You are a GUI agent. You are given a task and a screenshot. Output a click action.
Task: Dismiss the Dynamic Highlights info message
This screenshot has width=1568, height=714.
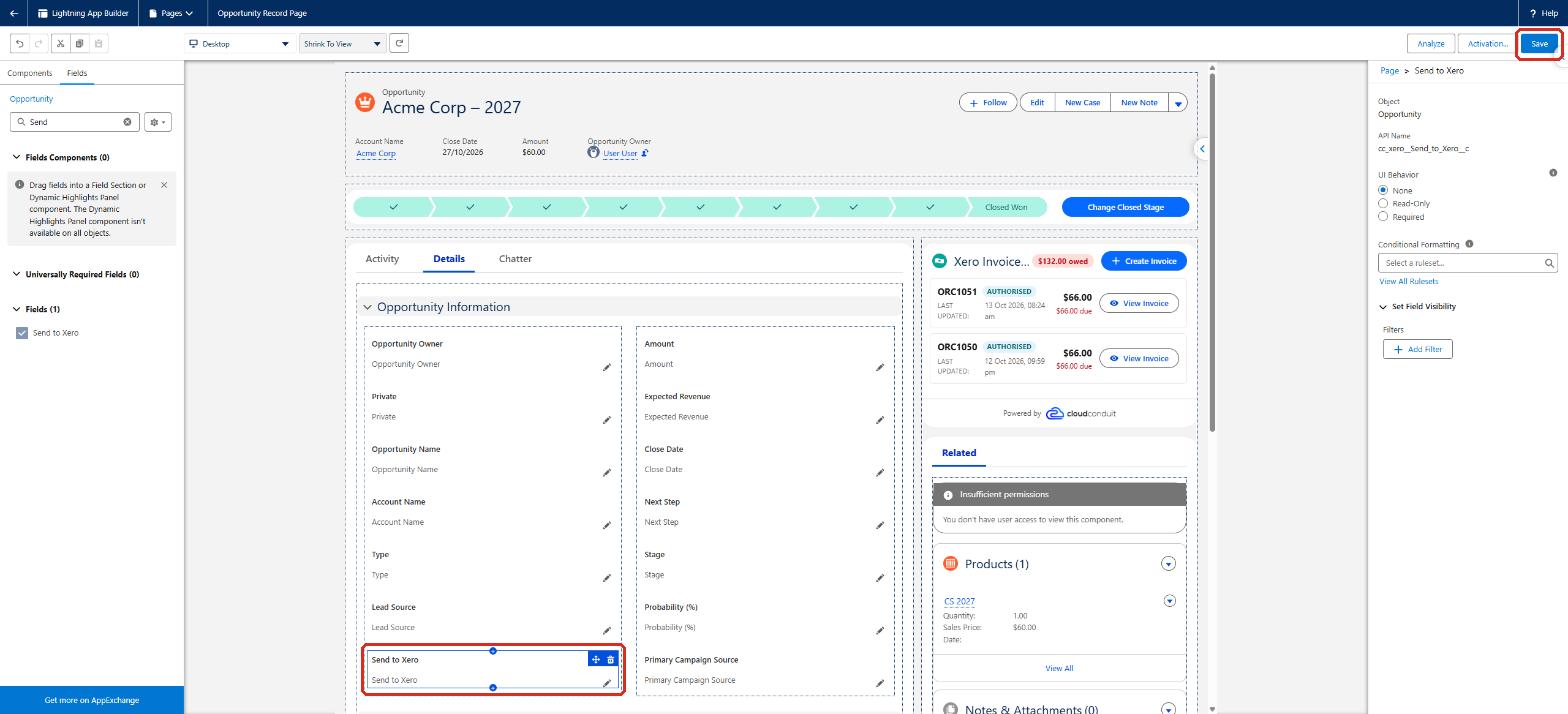click(x=164, y=185)
